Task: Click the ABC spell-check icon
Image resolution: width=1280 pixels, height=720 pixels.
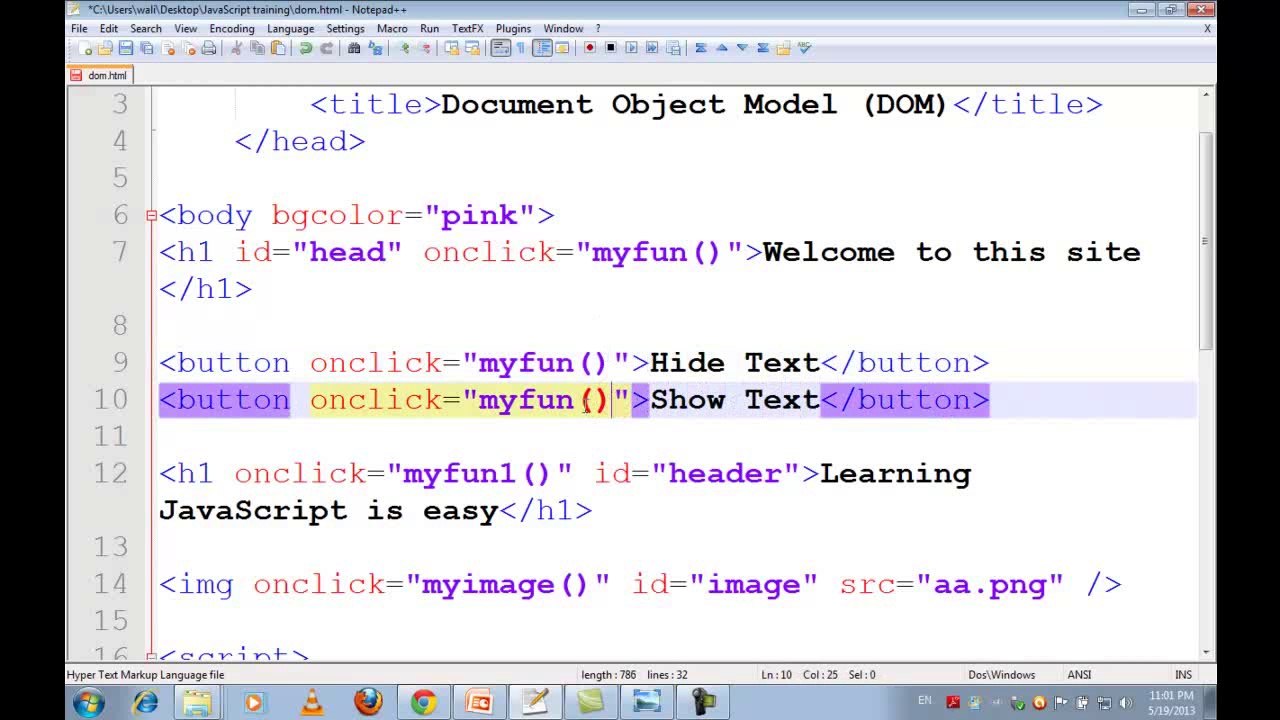Action: [x=804, y=47]
